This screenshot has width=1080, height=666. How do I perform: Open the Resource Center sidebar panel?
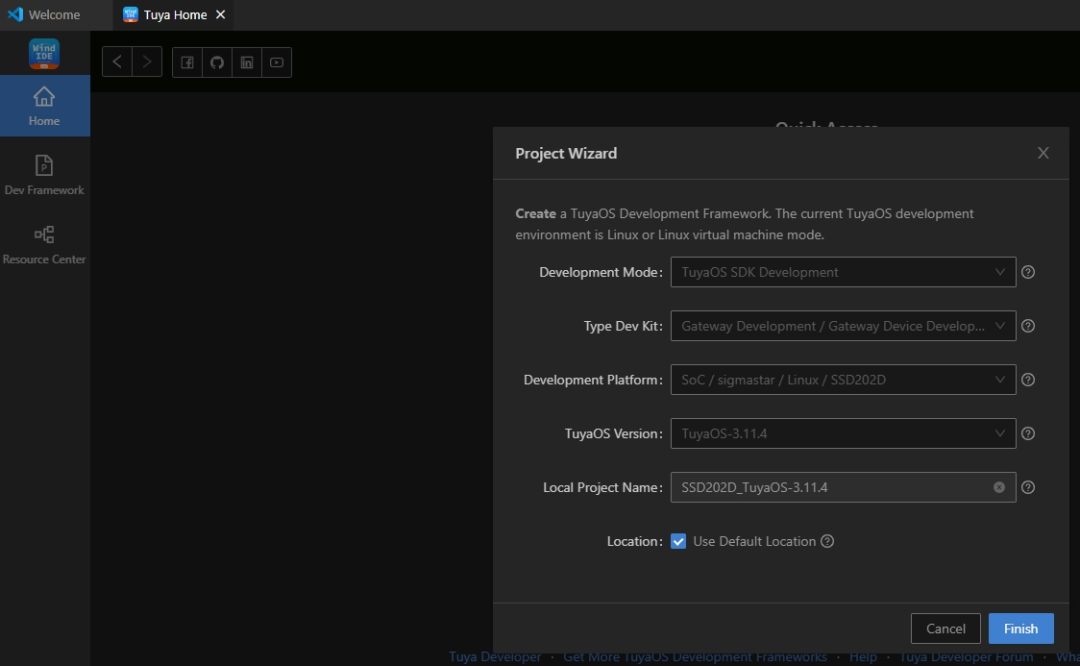44,244
